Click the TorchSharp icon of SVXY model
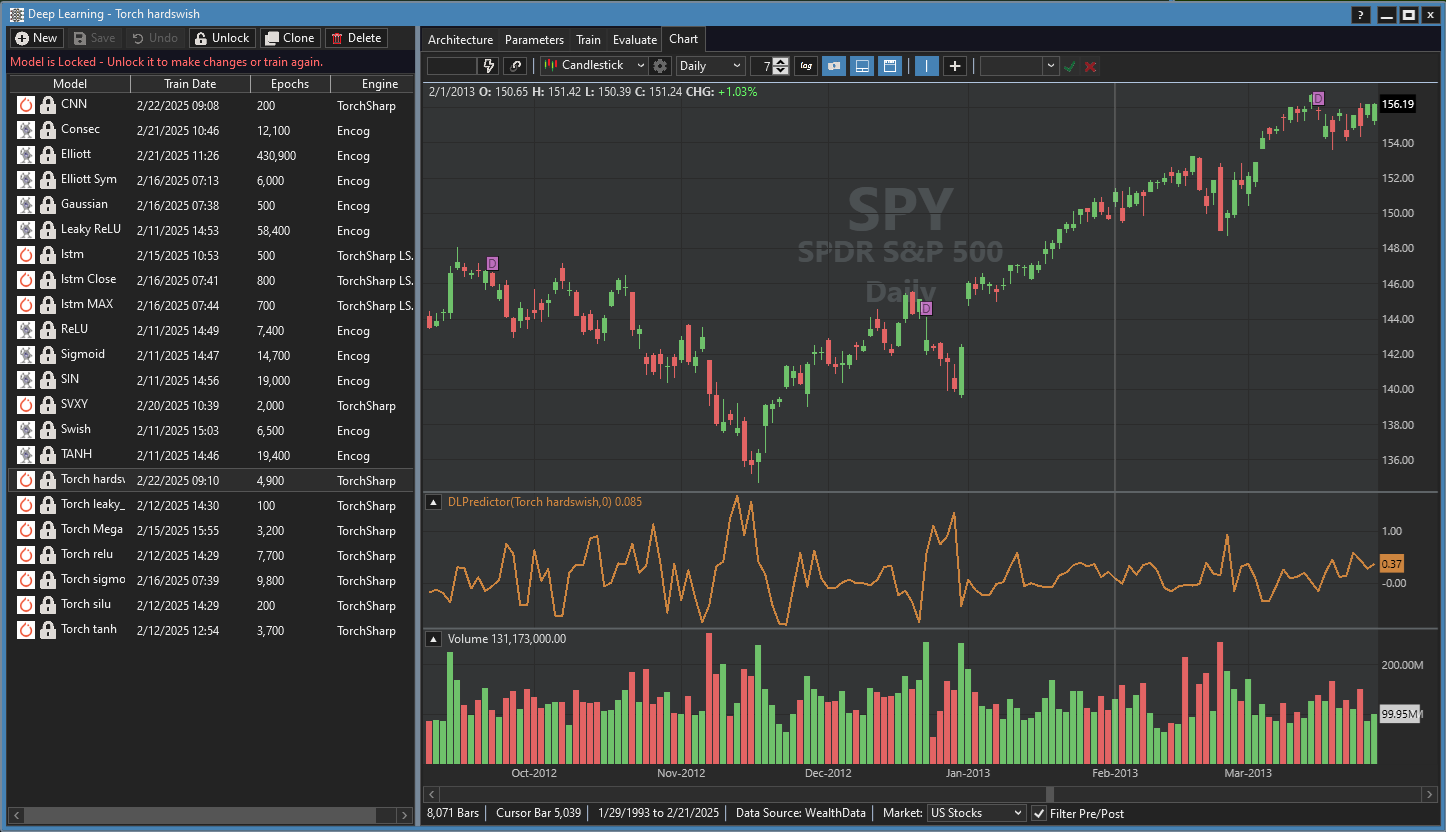The width and height of the screenshot is (1446, 832). tap(26, 405)
